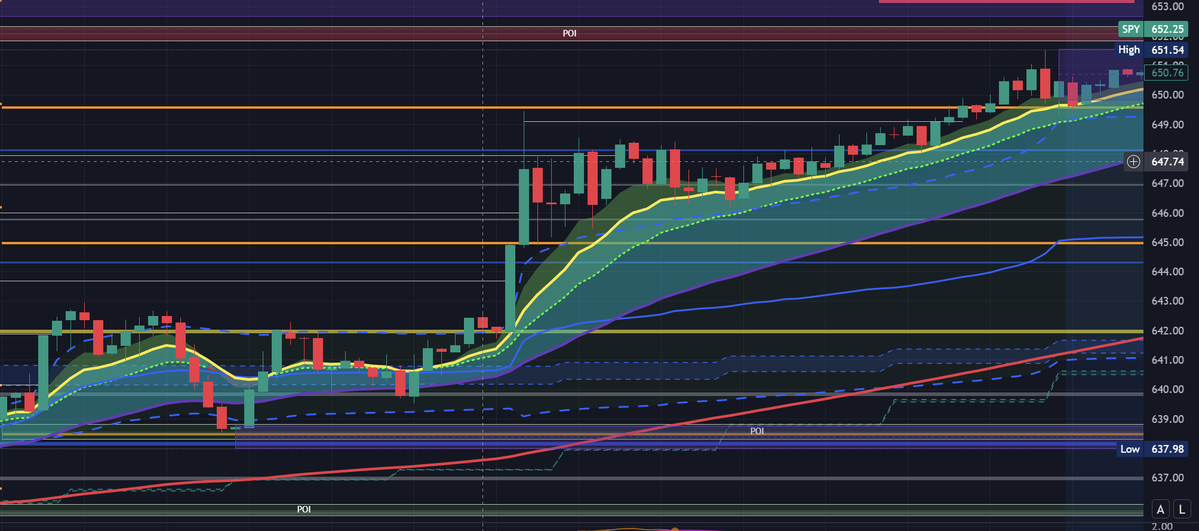Viewport: 1199px width, 531px height.
Task: Click the POI label in the top red zone
Action: point(570,34)
